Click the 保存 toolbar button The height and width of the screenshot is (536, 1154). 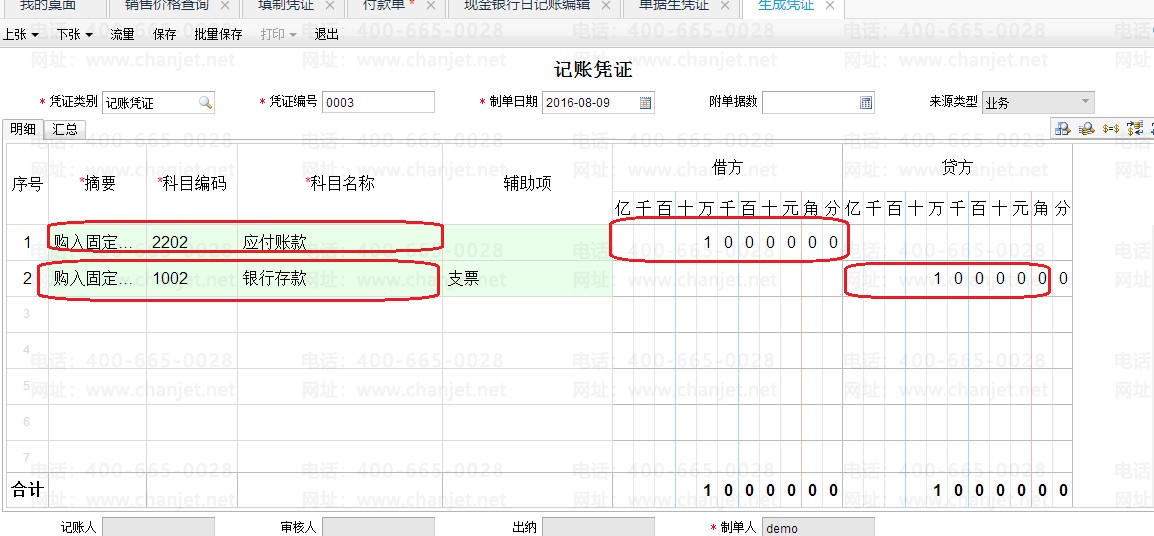pyautogui.click(x=165, y=35)
